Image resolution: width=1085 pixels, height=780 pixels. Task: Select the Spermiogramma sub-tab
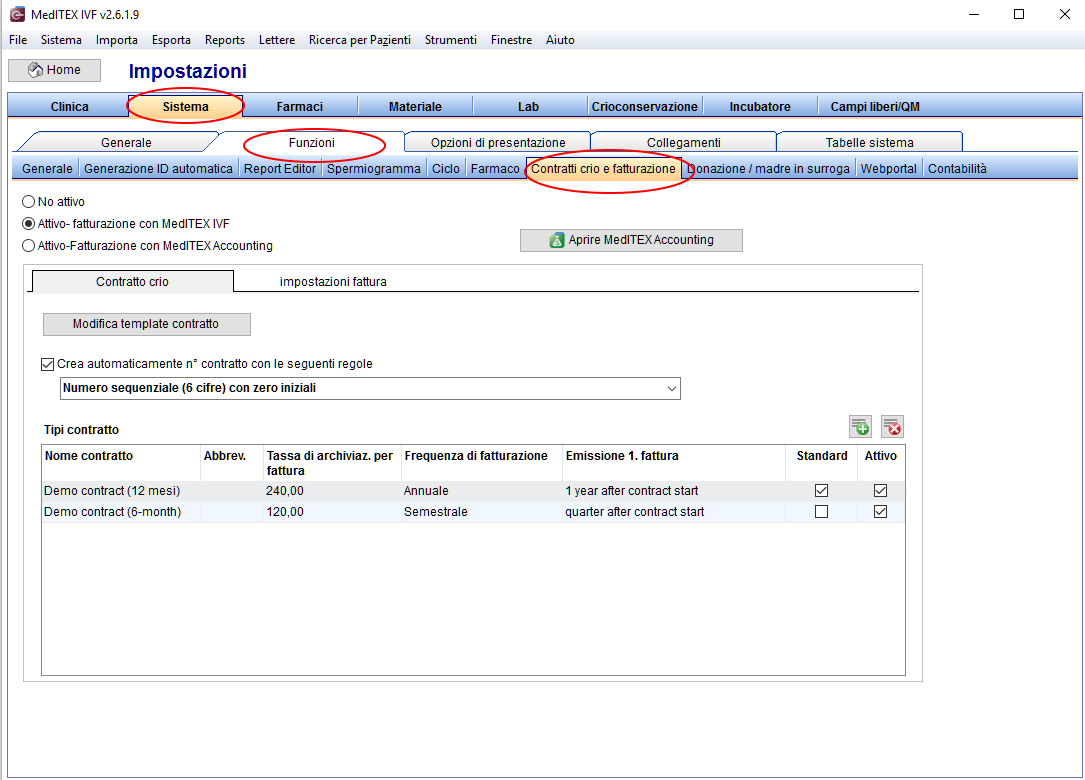click(374, 169)
